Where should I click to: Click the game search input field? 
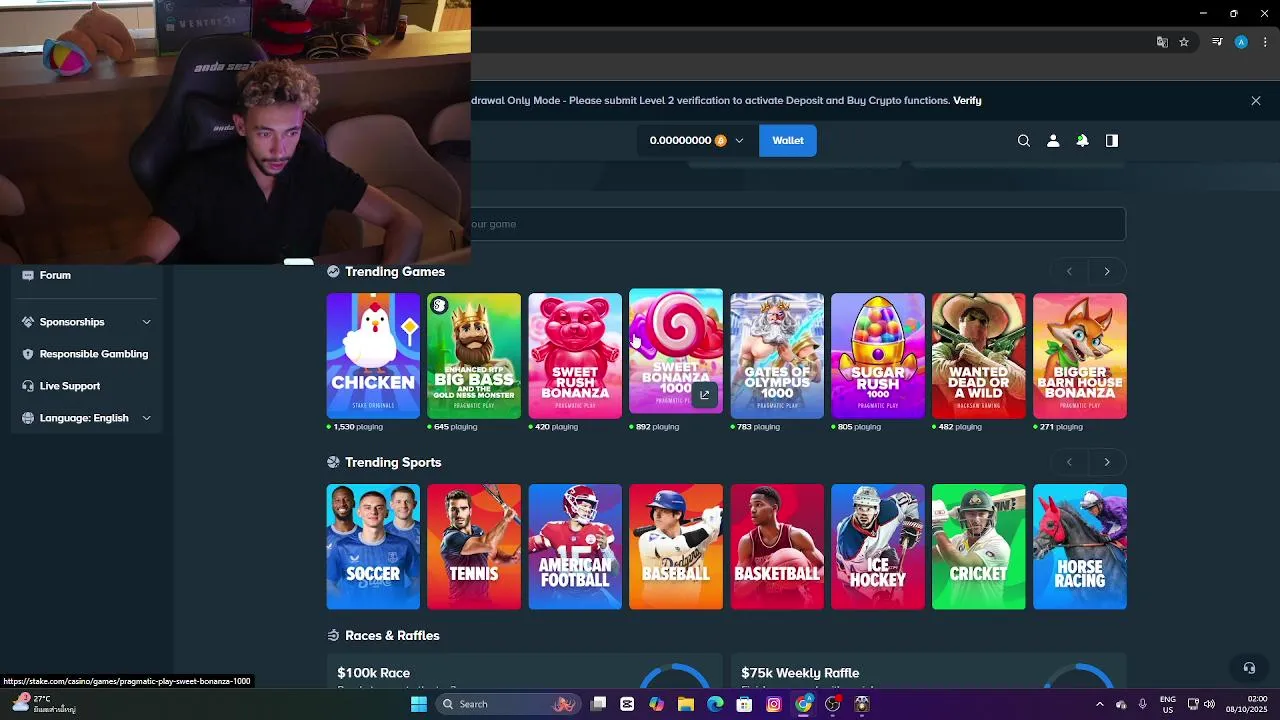[798, 224]
